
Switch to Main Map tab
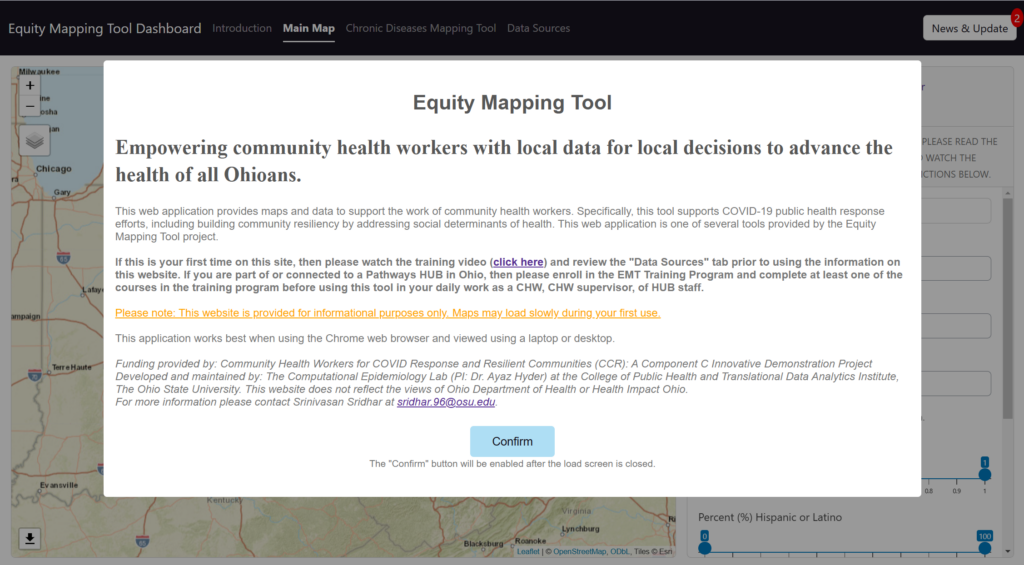309,28
